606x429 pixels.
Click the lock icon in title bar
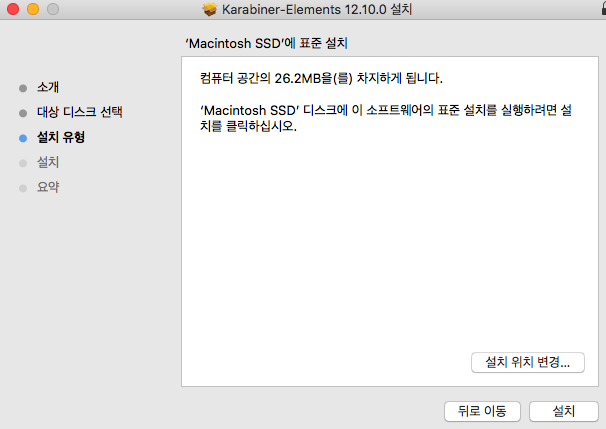(x=603, y=9)
